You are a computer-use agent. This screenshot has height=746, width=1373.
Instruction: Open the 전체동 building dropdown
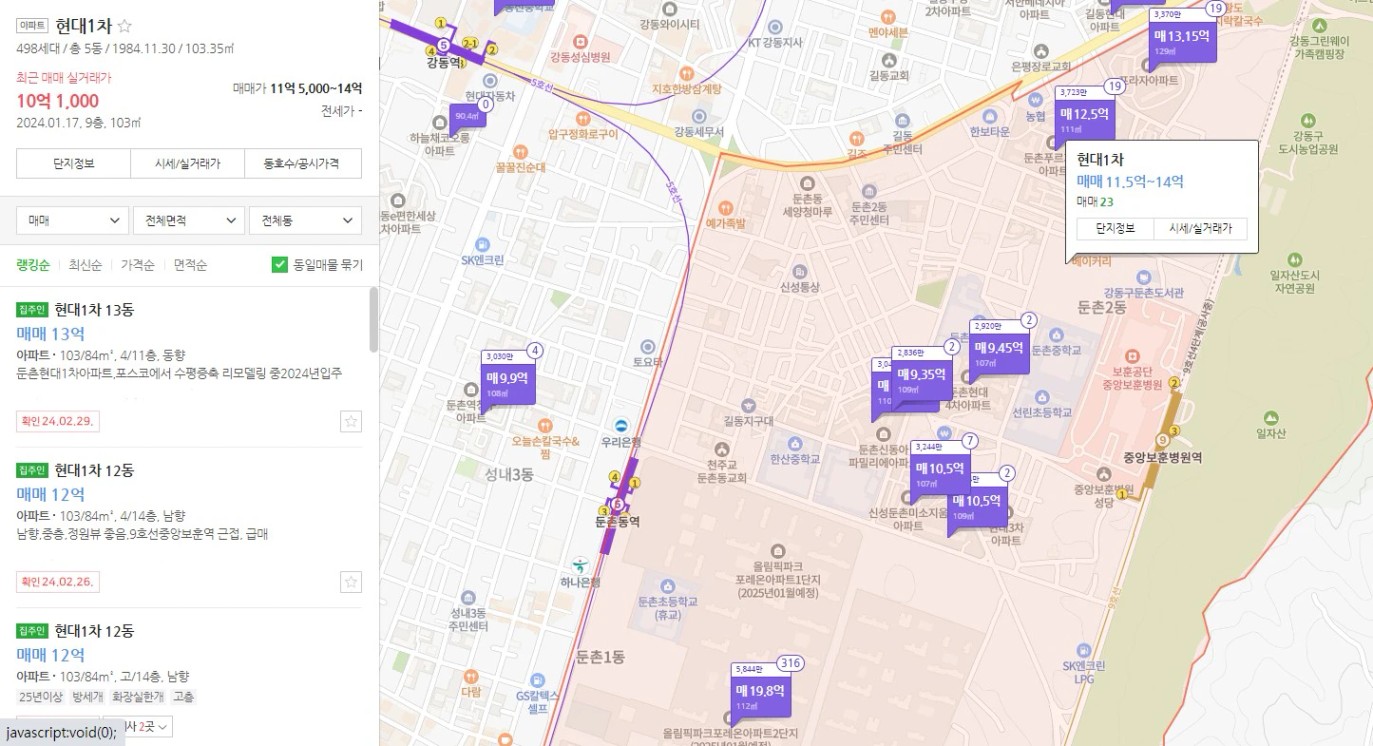(x=306, y=220)
